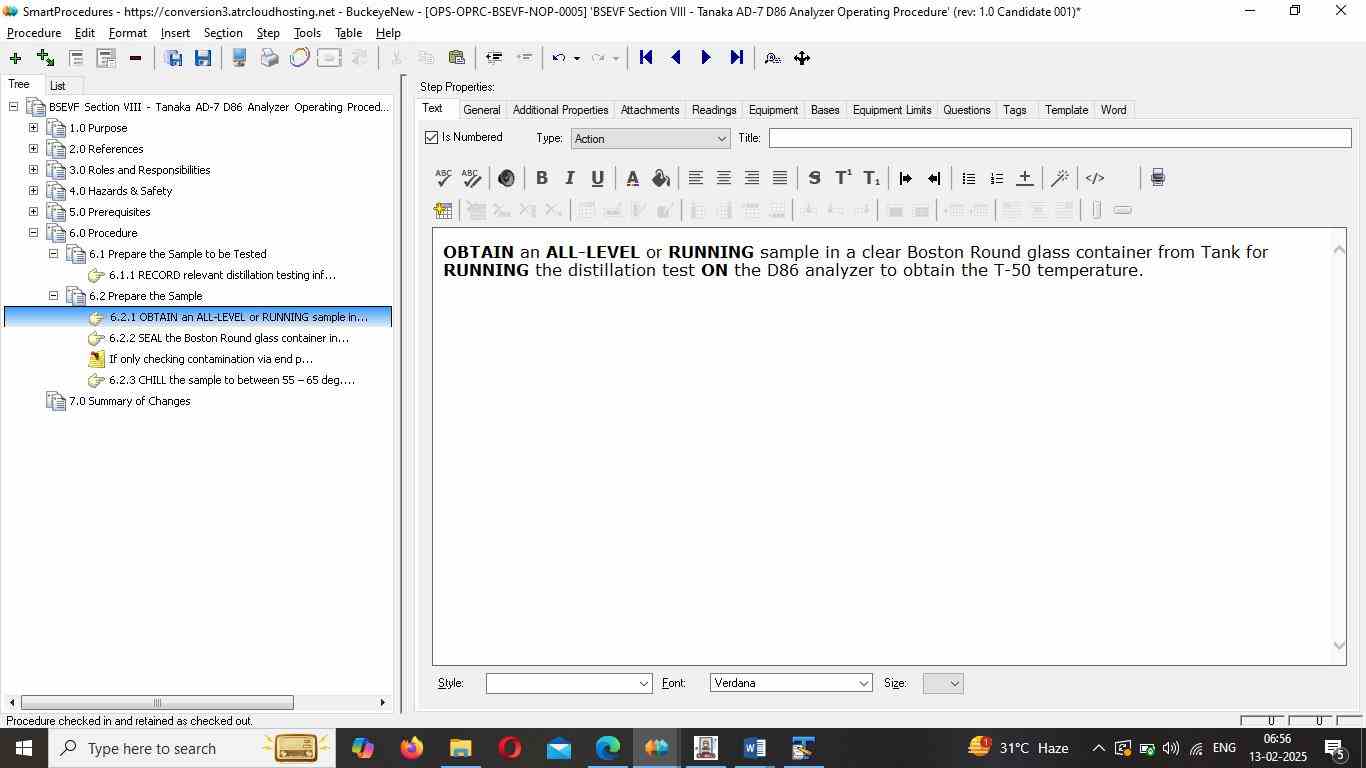The height and width of the screenshot is (768, 1366).
Task: Click the strikethrough icon
Action: pyautogui.click(x=814, y=178)
